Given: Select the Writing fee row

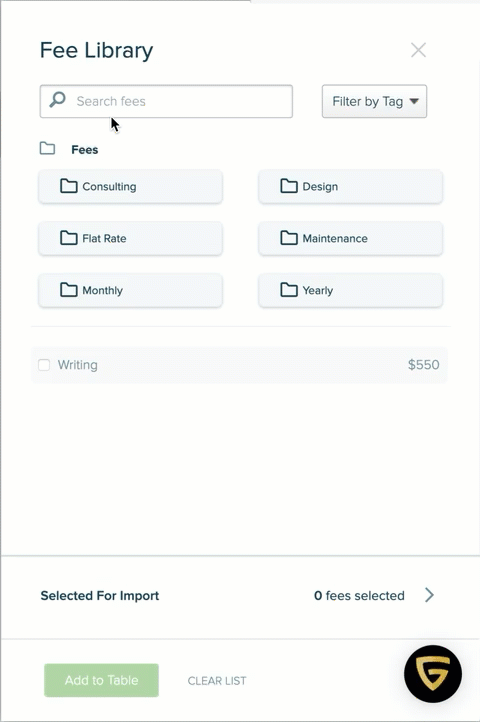Looking at the screenshot, I should [x=239, y=365].
